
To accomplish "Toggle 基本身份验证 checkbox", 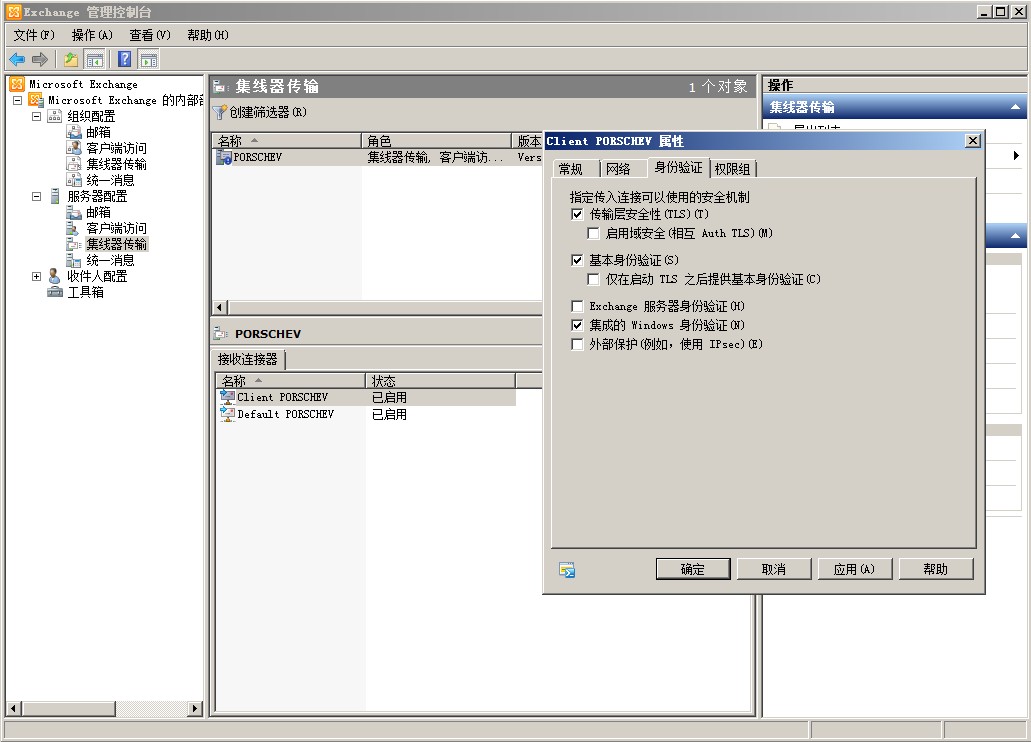I will pyautogui.click(x=577, y=260).
